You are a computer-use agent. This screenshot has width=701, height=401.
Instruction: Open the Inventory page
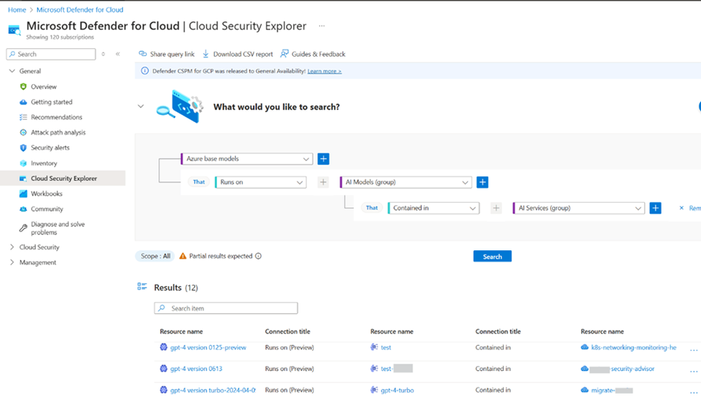(x=44, y=163)
